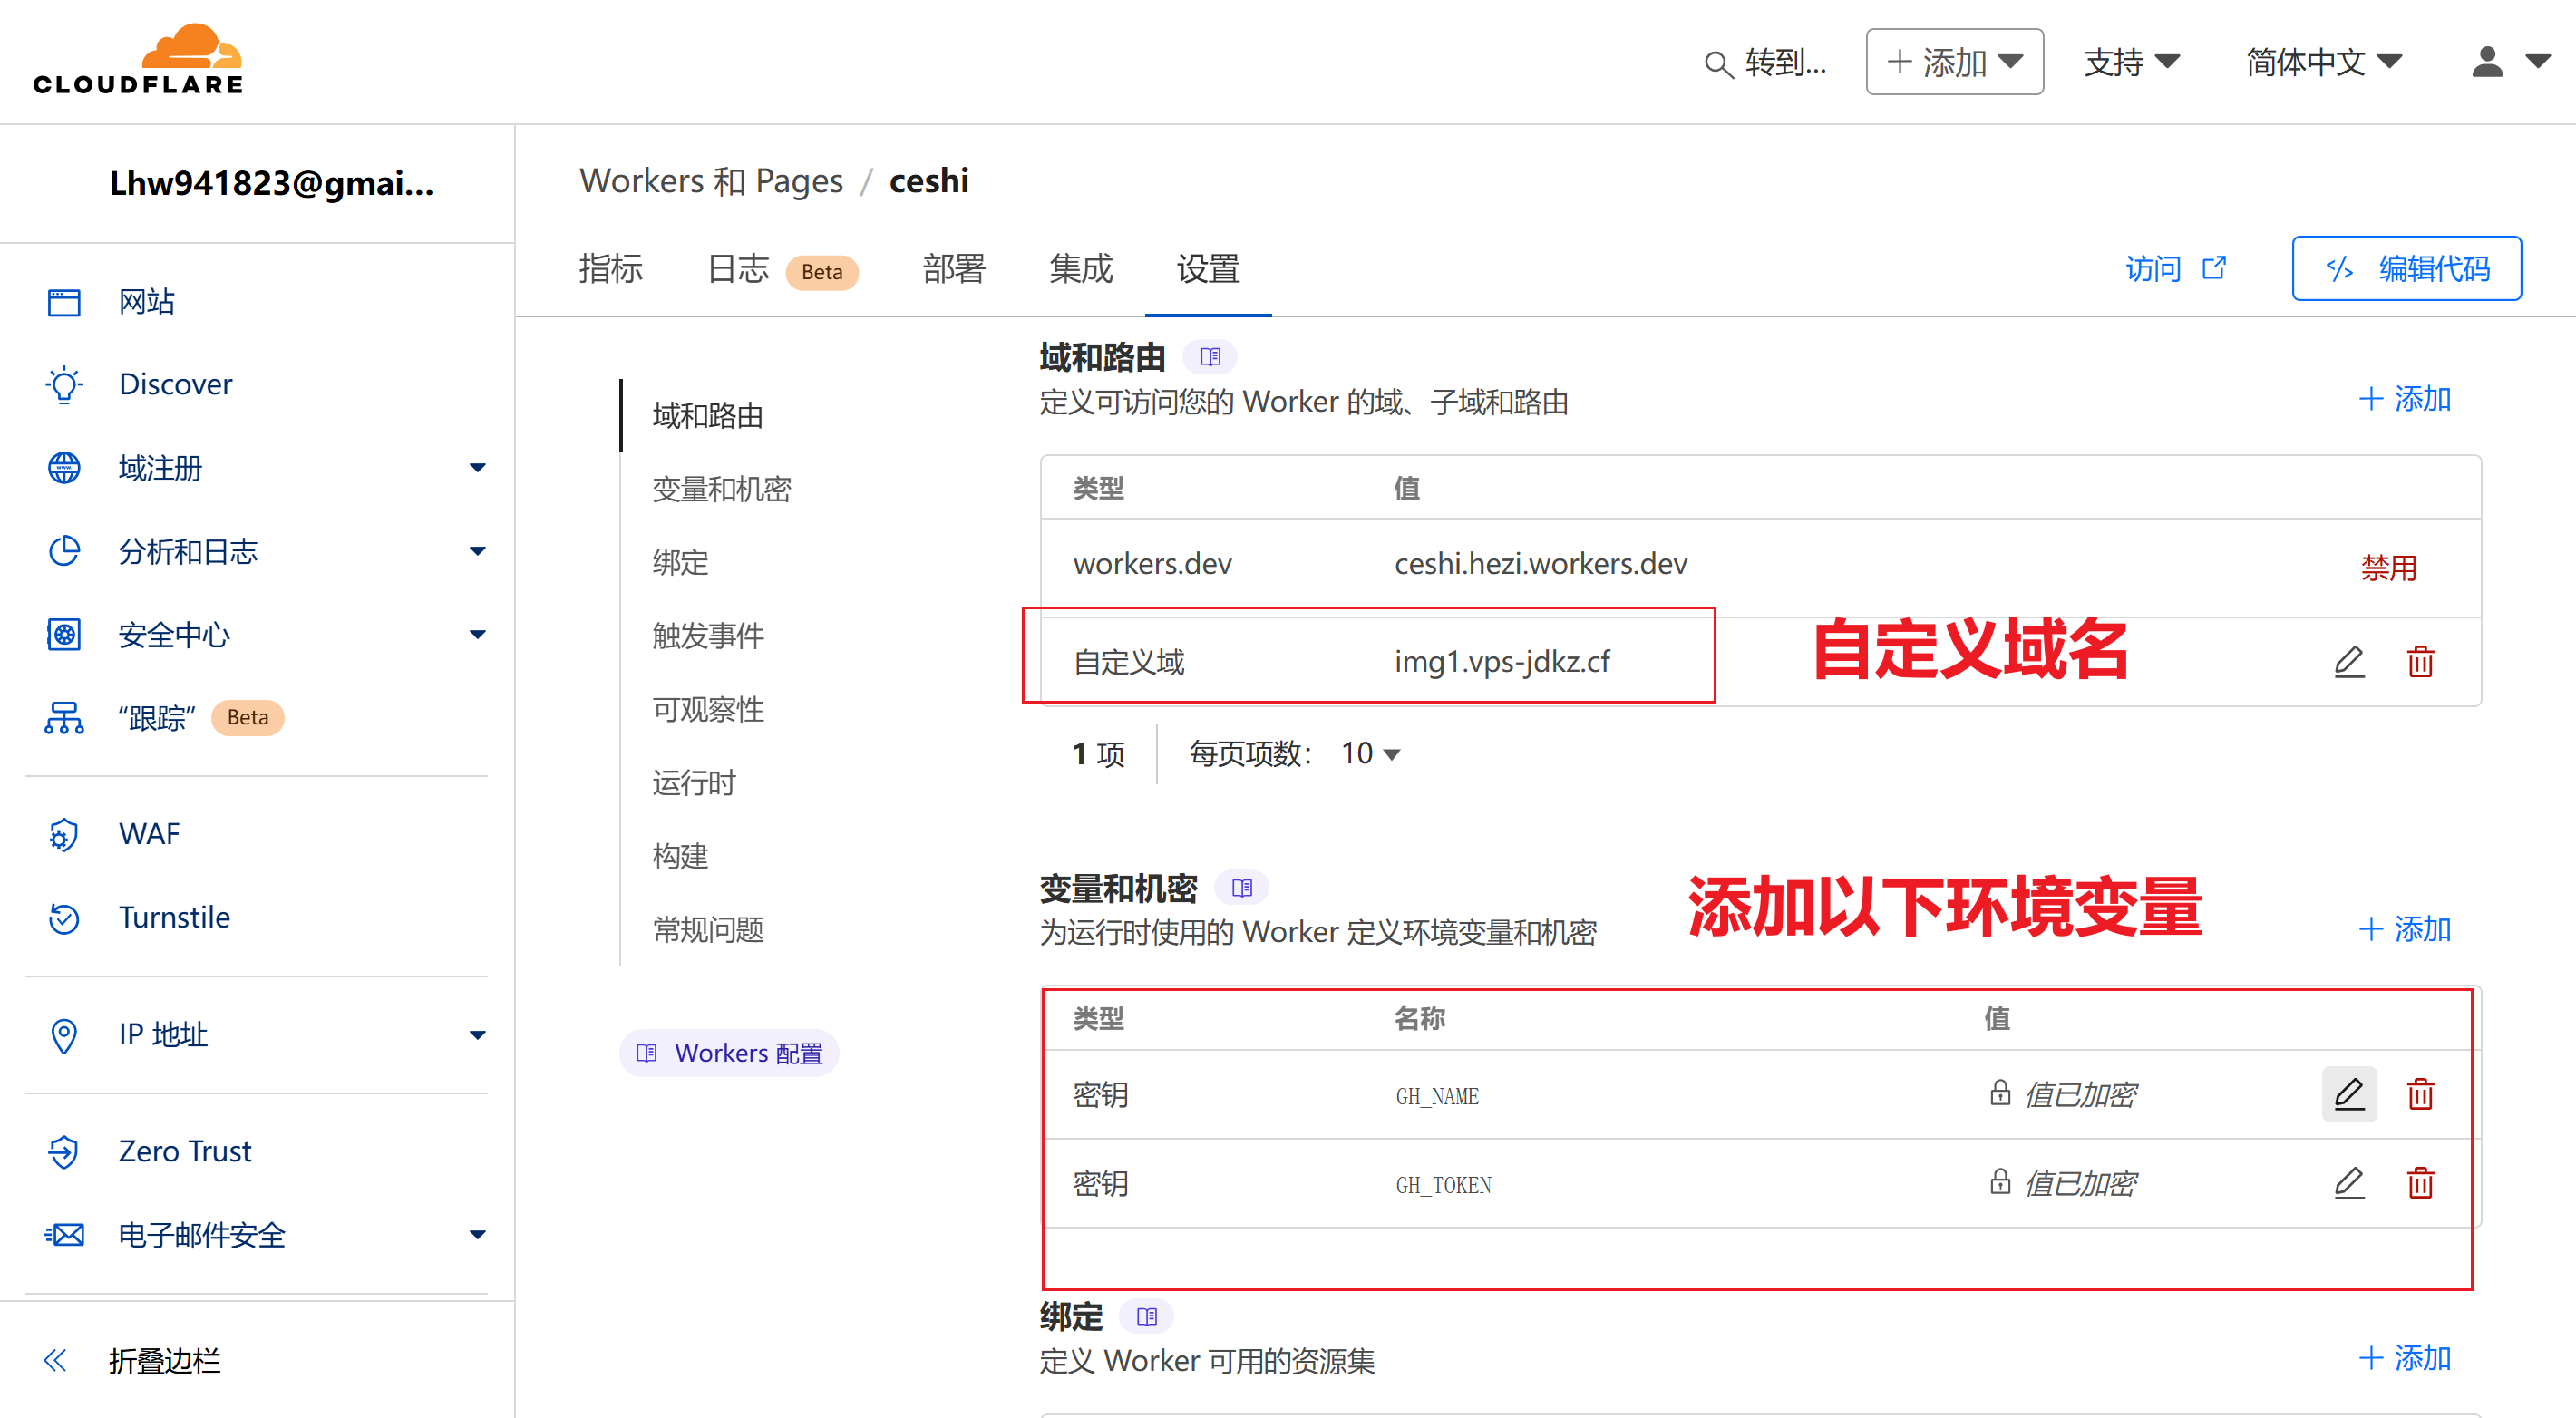Screen dimensions: 2576x1418
Task: Click the collapse sidebar double-chevron icon
Action: pyautogui.click(x=55, y=1360)
